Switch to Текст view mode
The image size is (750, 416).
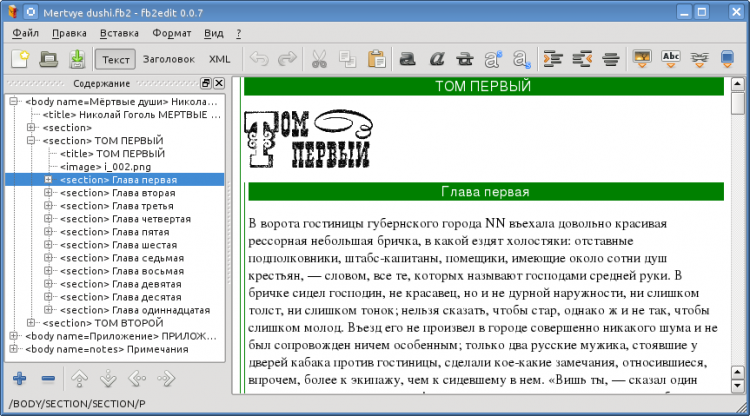point(115,59)
